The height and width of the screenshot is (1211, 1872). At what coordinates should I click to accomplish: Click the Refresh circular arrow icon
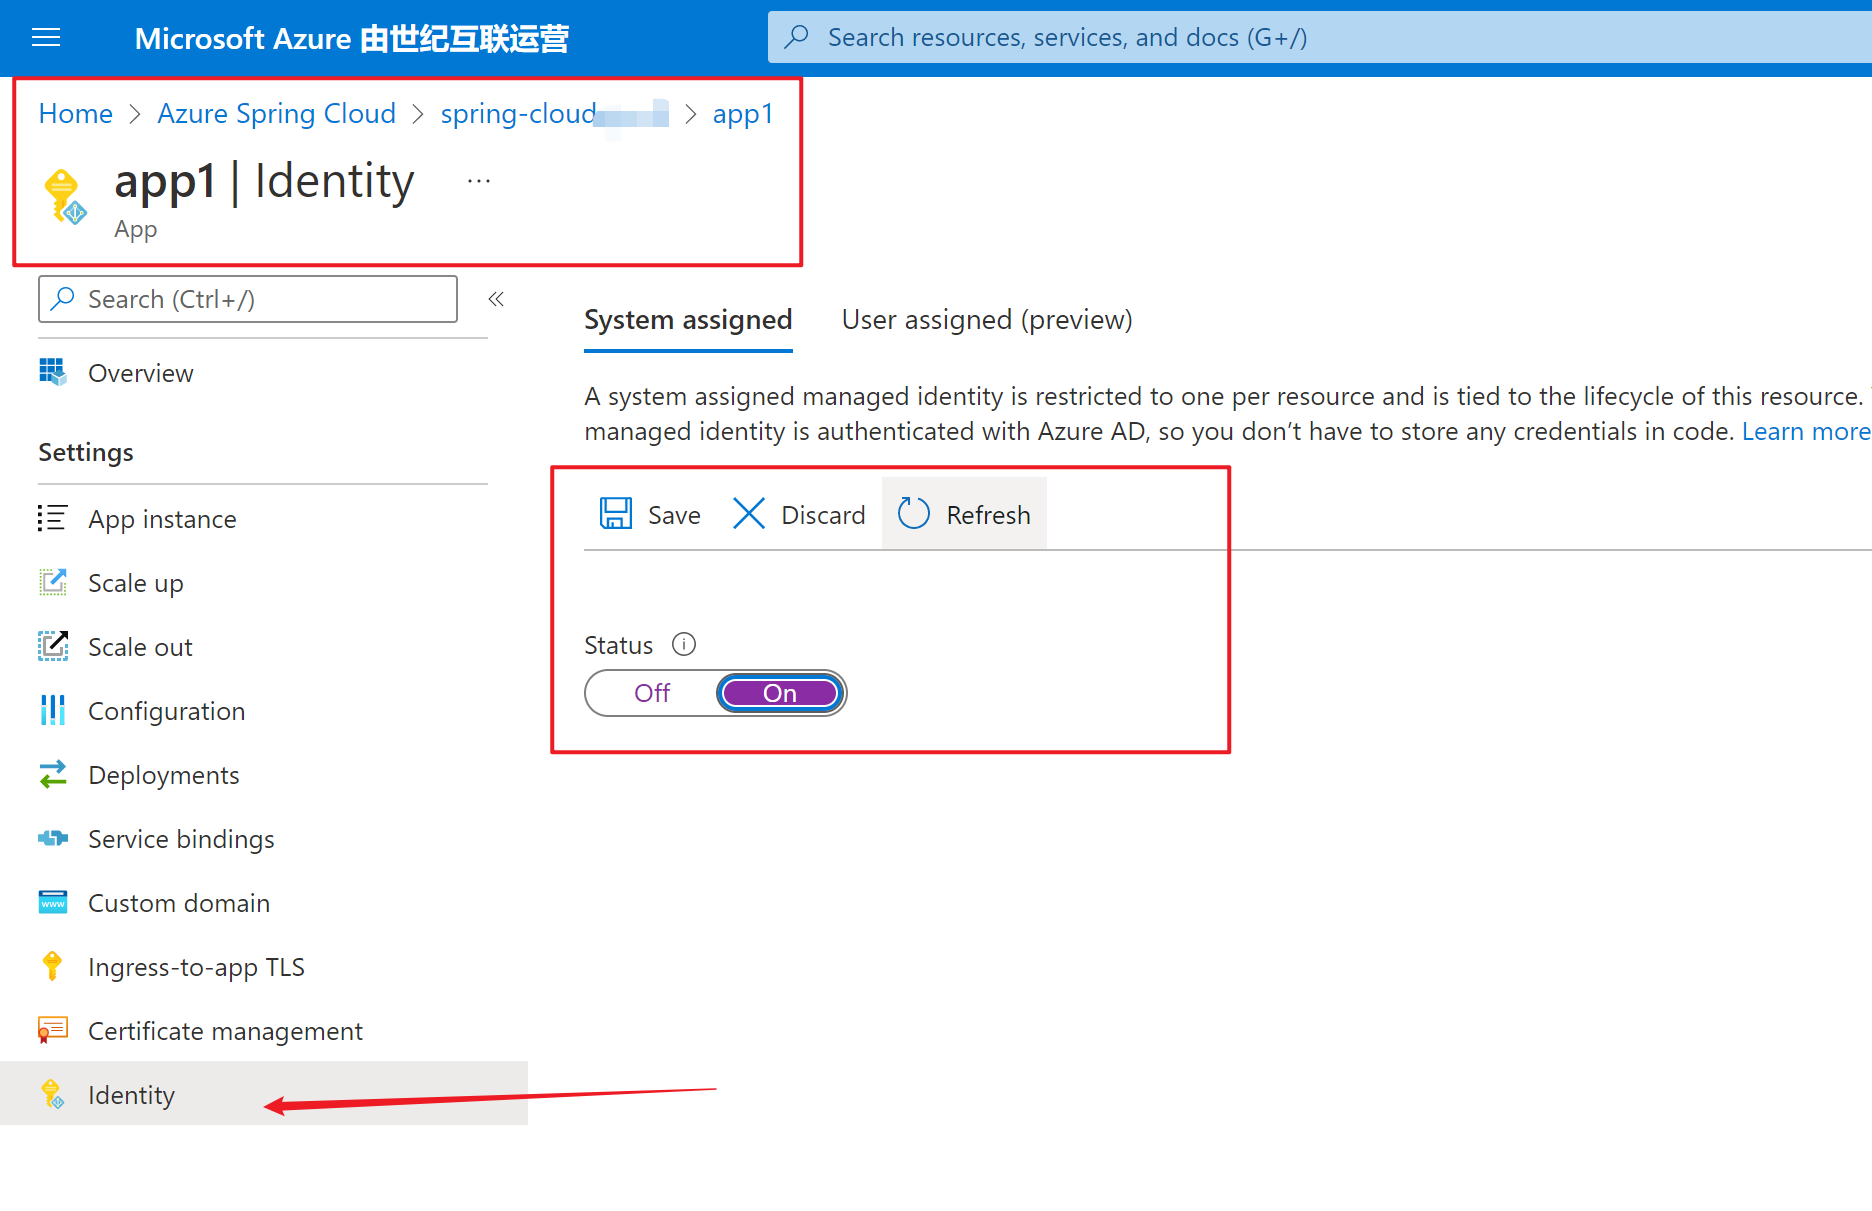coord(913,514)
